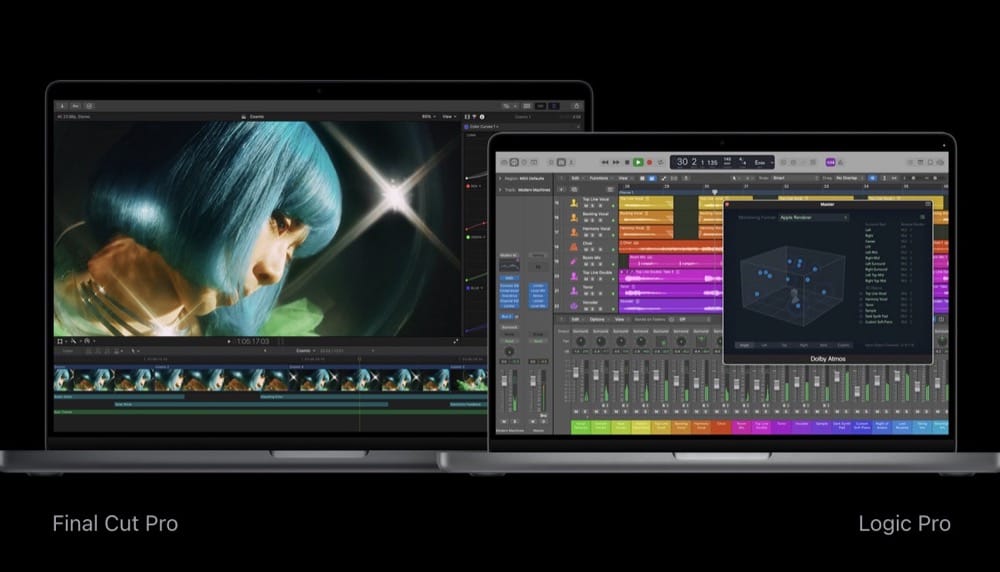
Task: Toggle the browser show/hide button in Final Cut Pro
Action: click(x=527, y=106)
